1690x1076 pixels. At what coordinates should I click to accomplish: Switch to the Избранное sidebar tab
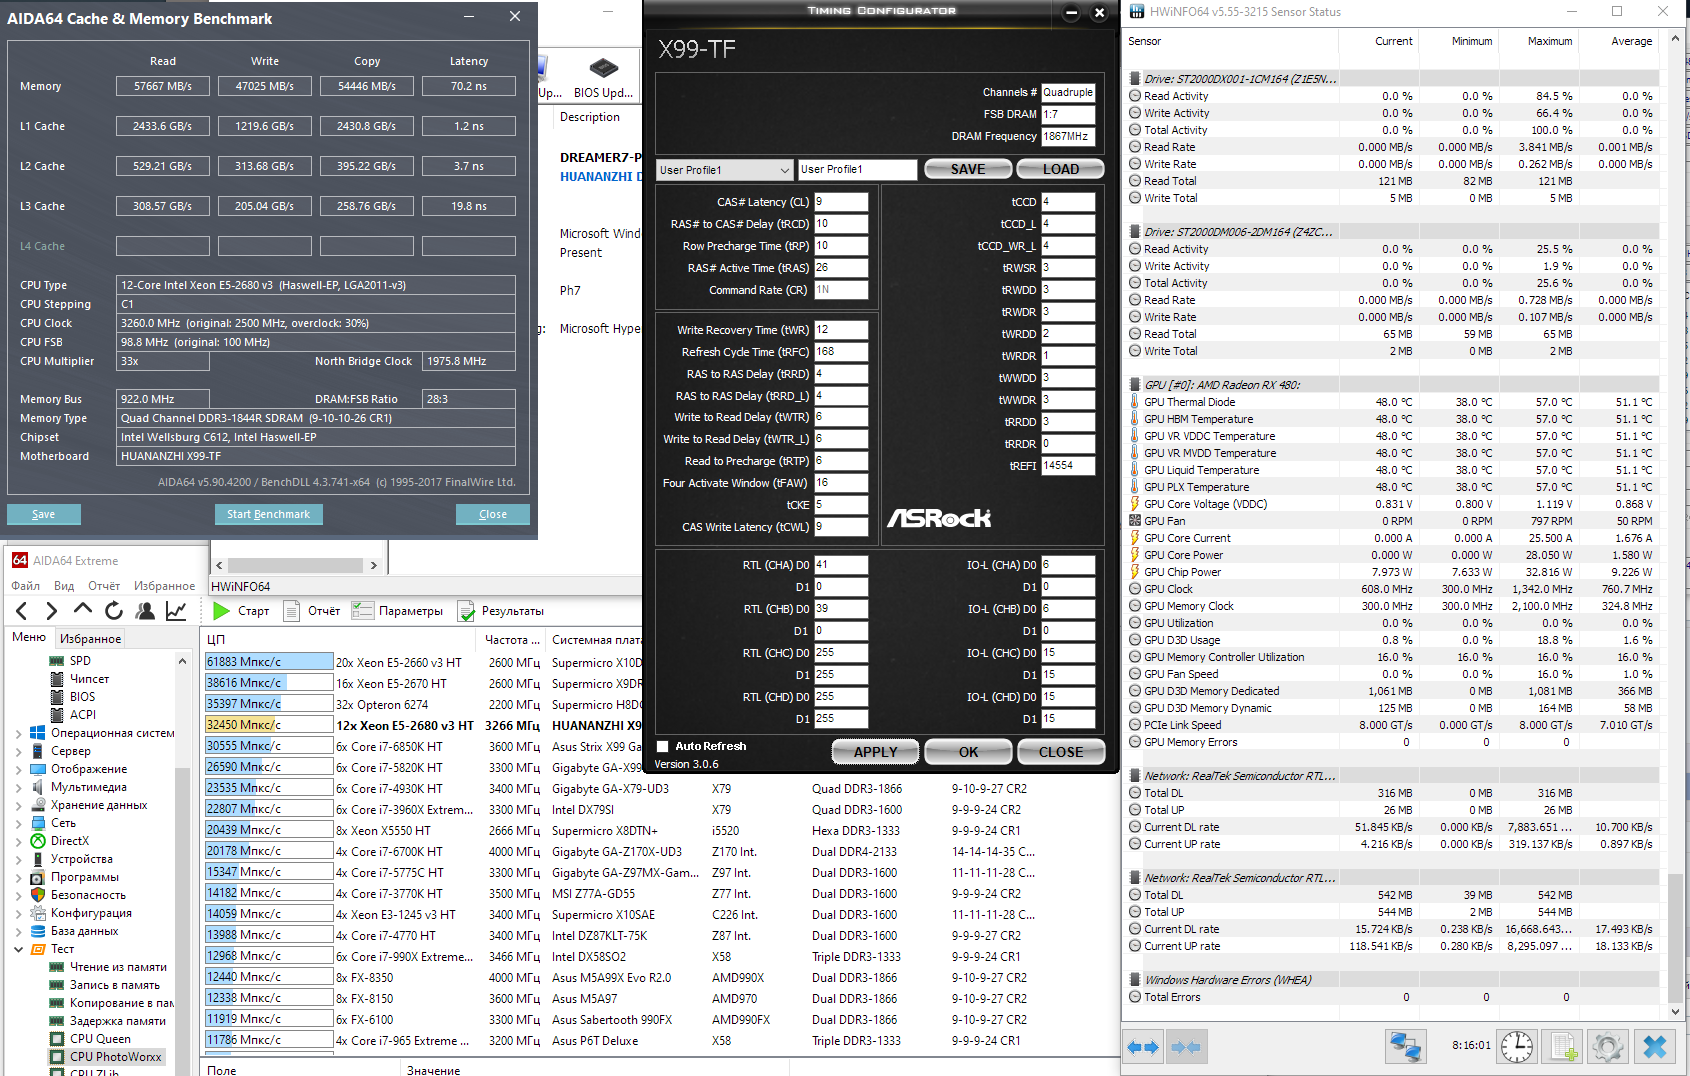click(90, 638)
